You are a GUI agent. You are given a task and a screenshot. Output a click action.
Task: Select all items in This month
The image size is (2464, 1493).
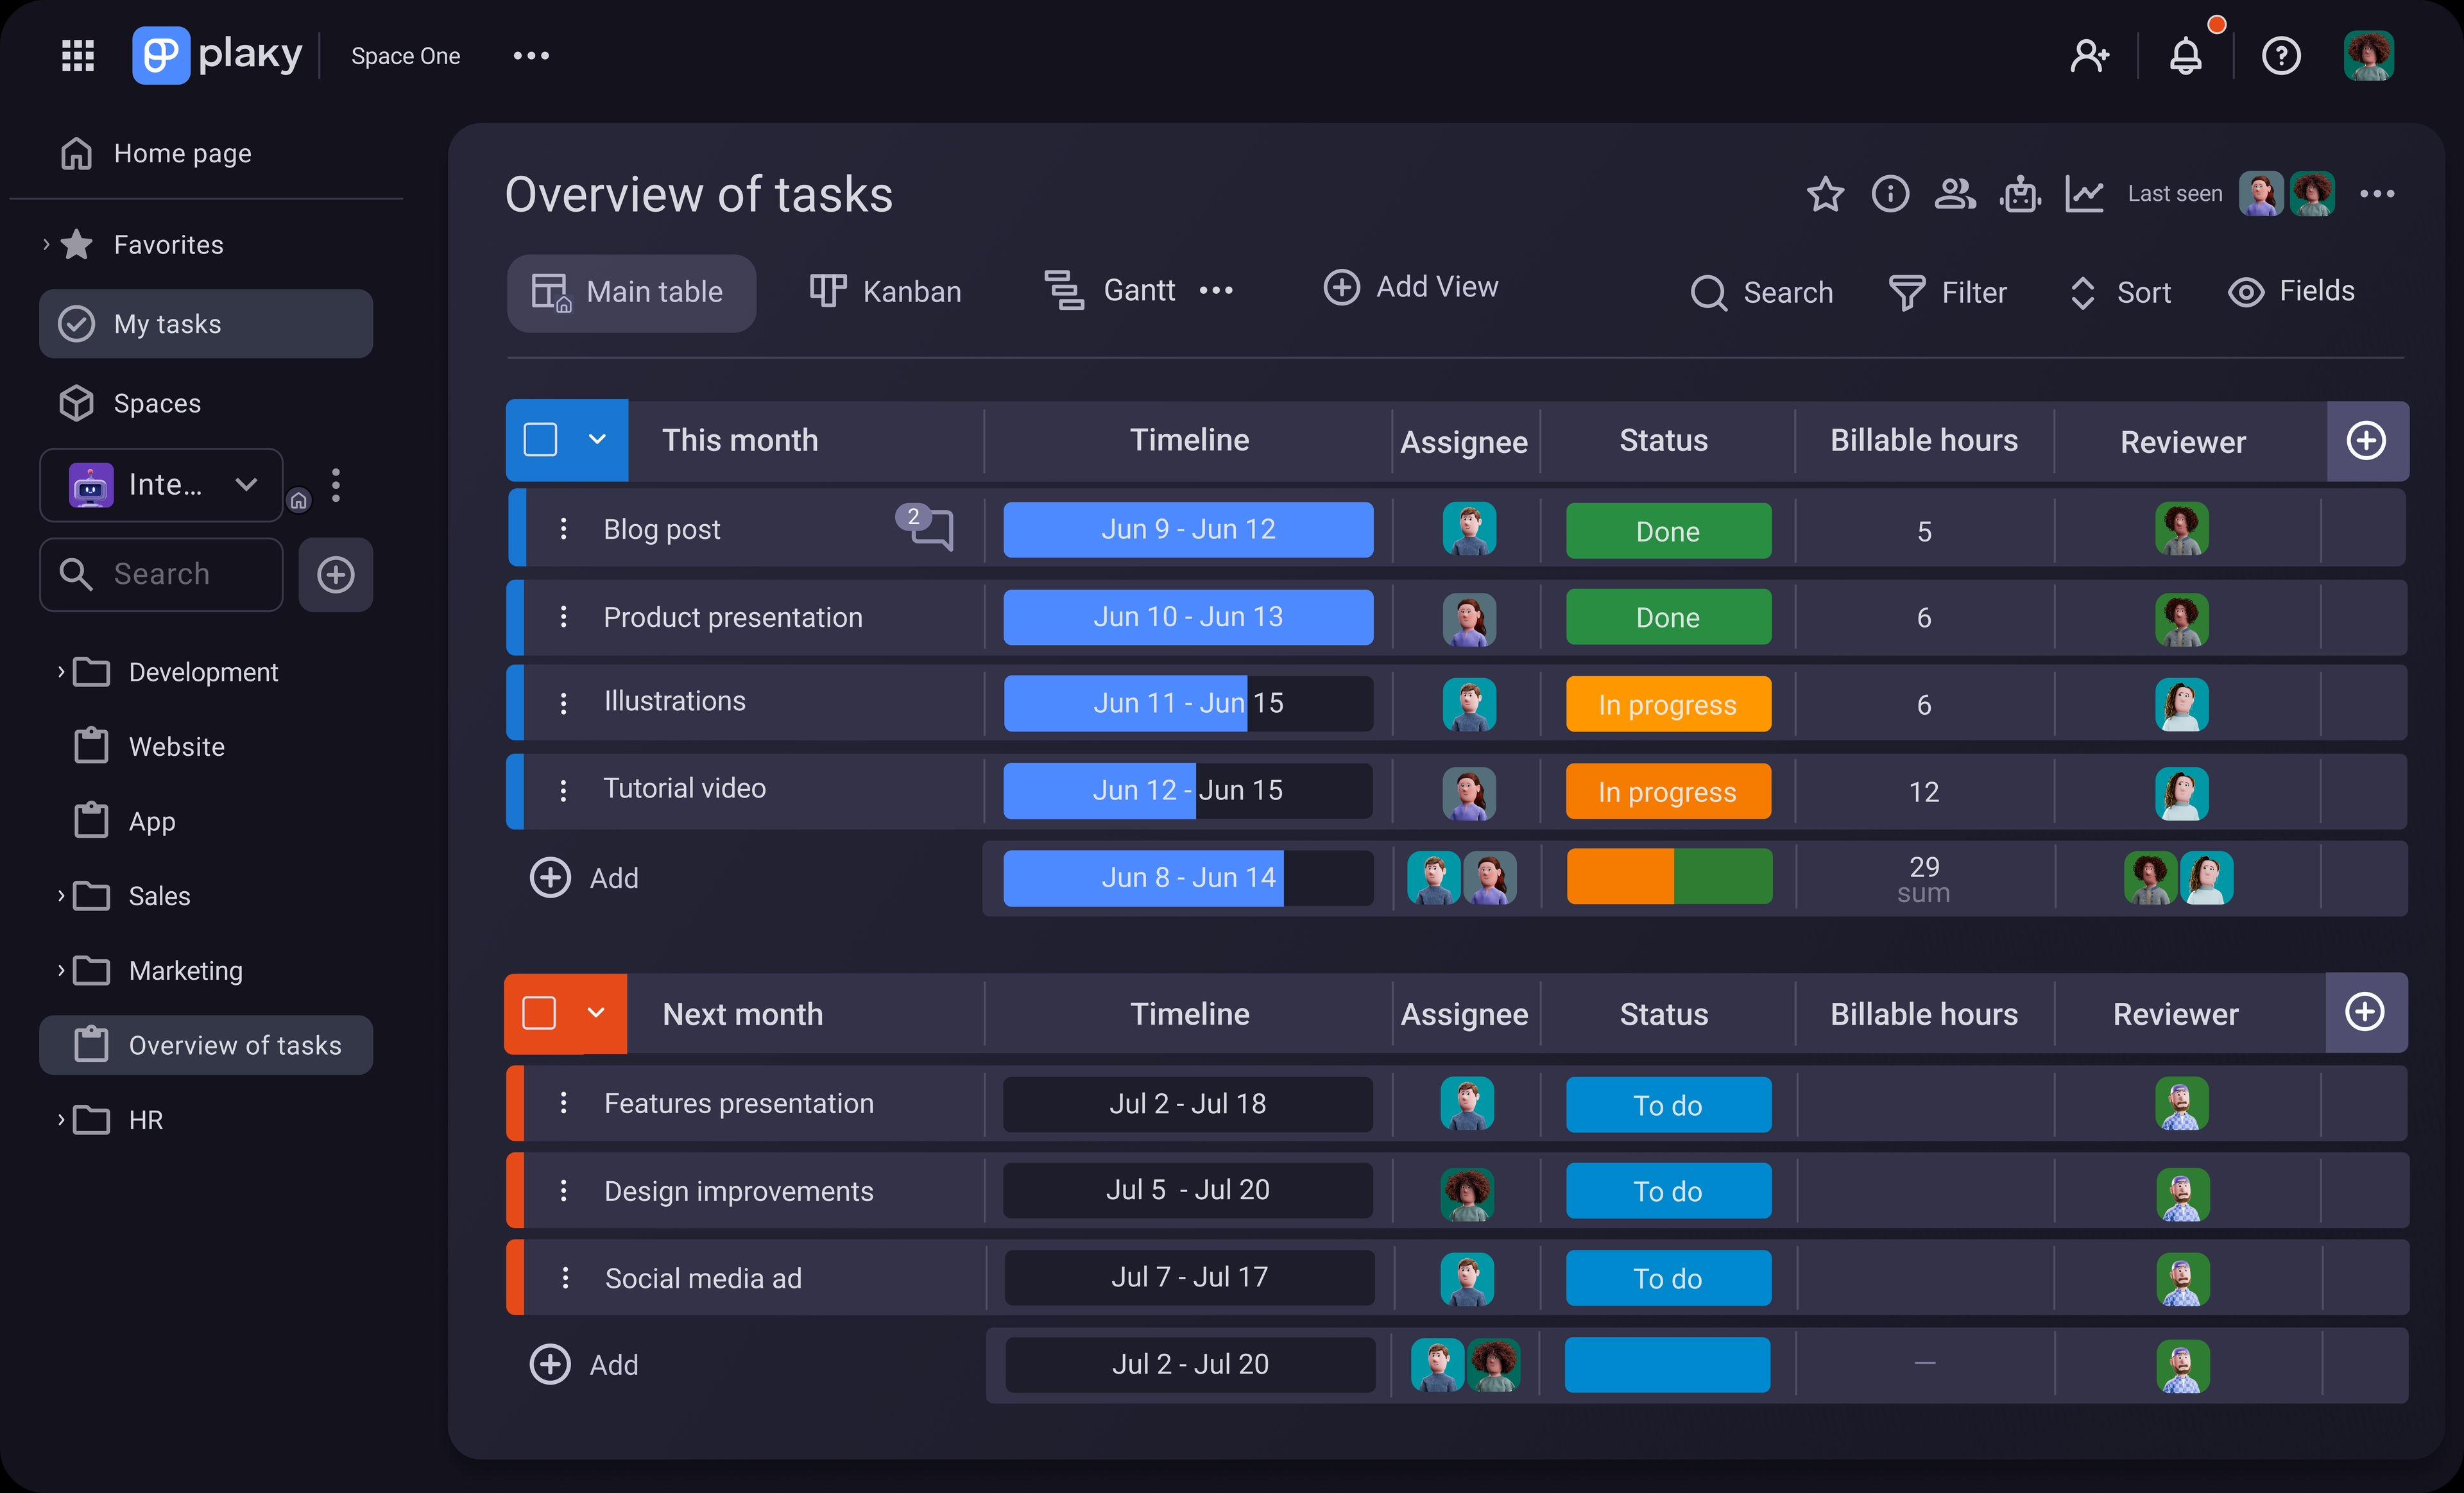(541, 440)
